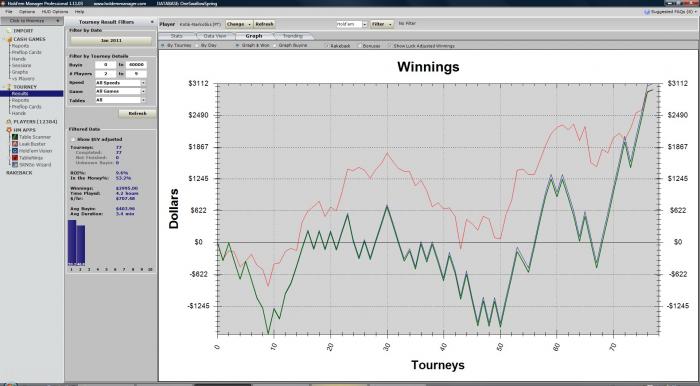The width and height of the screenshot is (700, 386).
Task: Click Refresh in Tourney Result Filters
Action: pyautogui.click(x=138, y=114)
